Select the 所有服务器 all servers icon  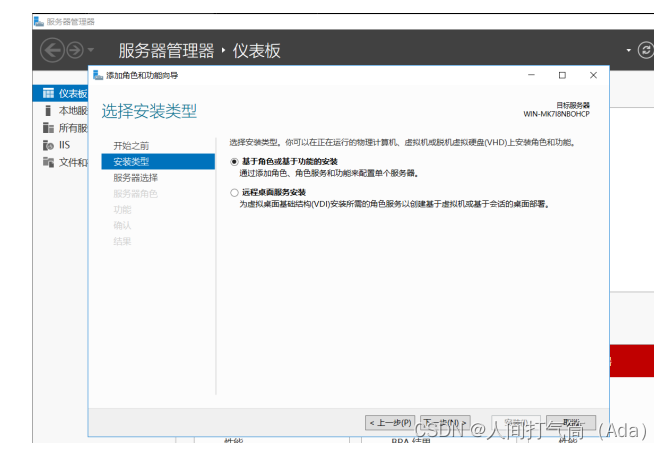[48, 127]
